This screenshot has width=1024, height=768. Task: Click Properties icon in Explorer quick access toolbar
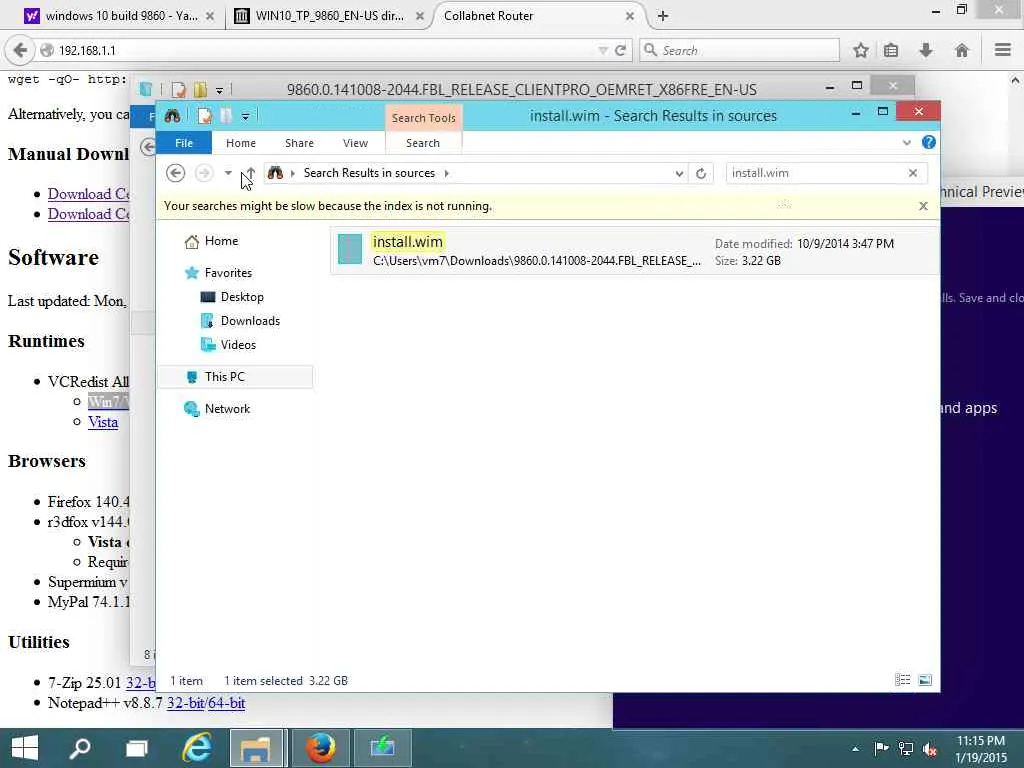tap(205, 116)
